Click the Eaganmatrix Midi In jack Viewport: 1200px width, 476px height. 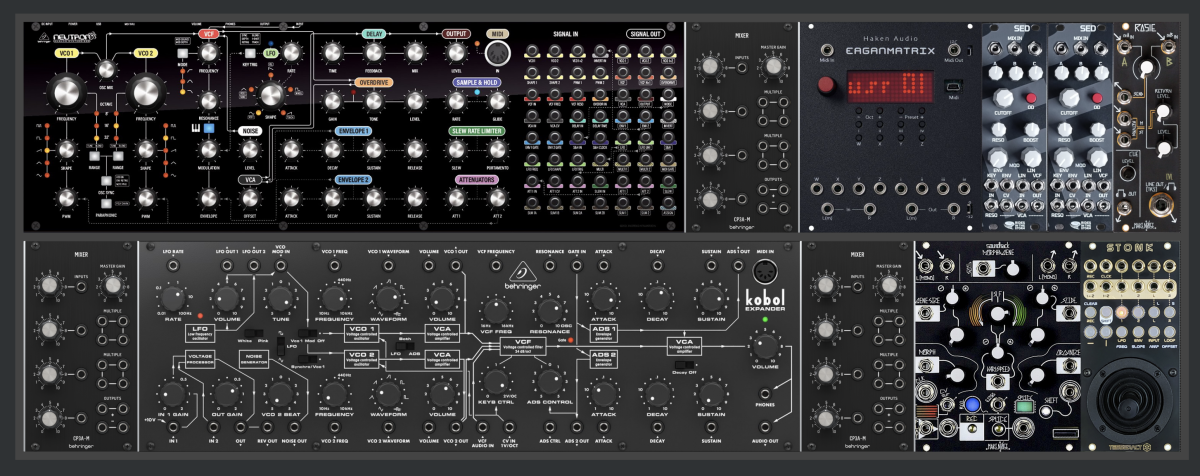pyautogui.click(x=828, y=50)
